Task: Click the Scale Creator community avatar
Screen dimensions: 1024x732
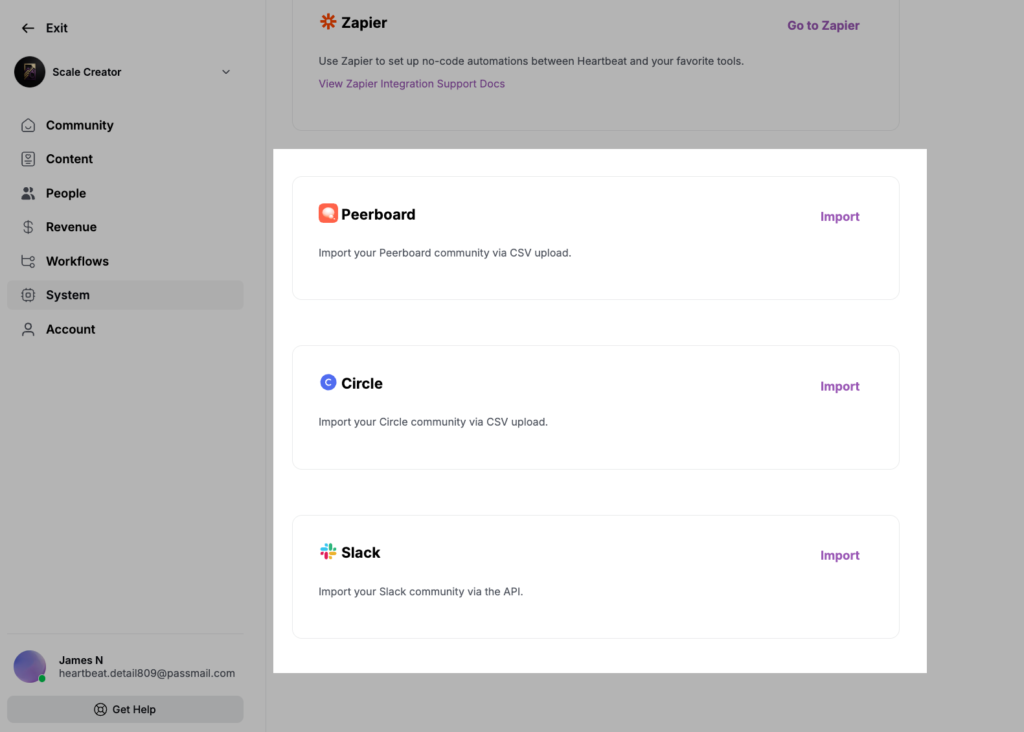Action: point(29,72)
